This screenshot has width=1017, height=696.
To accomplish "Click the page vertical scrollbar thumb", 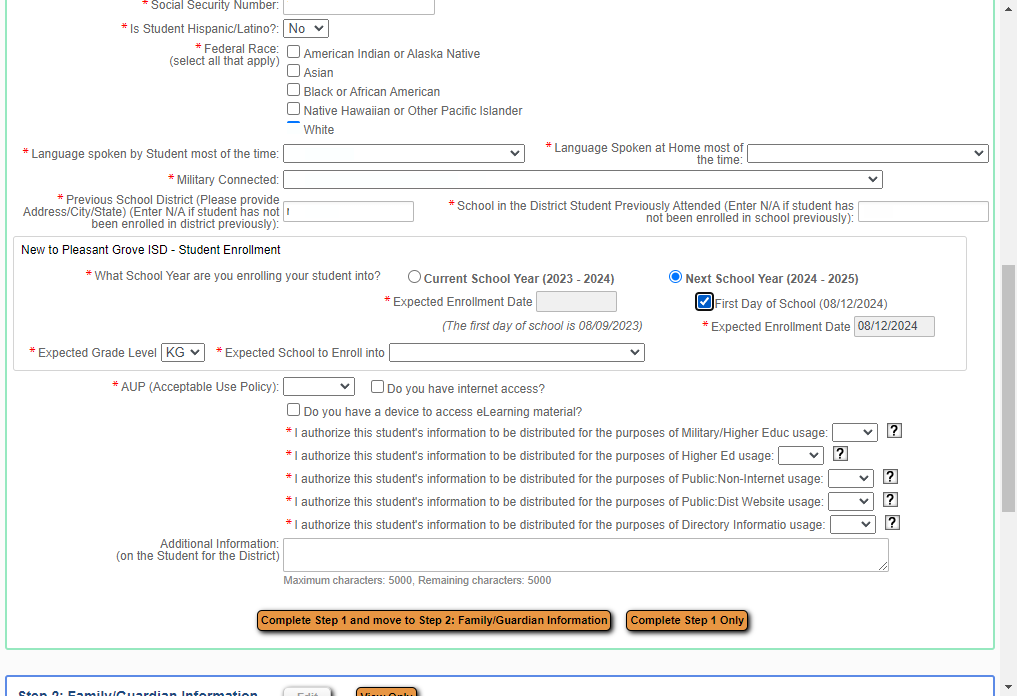I will tap(1009, 388).
